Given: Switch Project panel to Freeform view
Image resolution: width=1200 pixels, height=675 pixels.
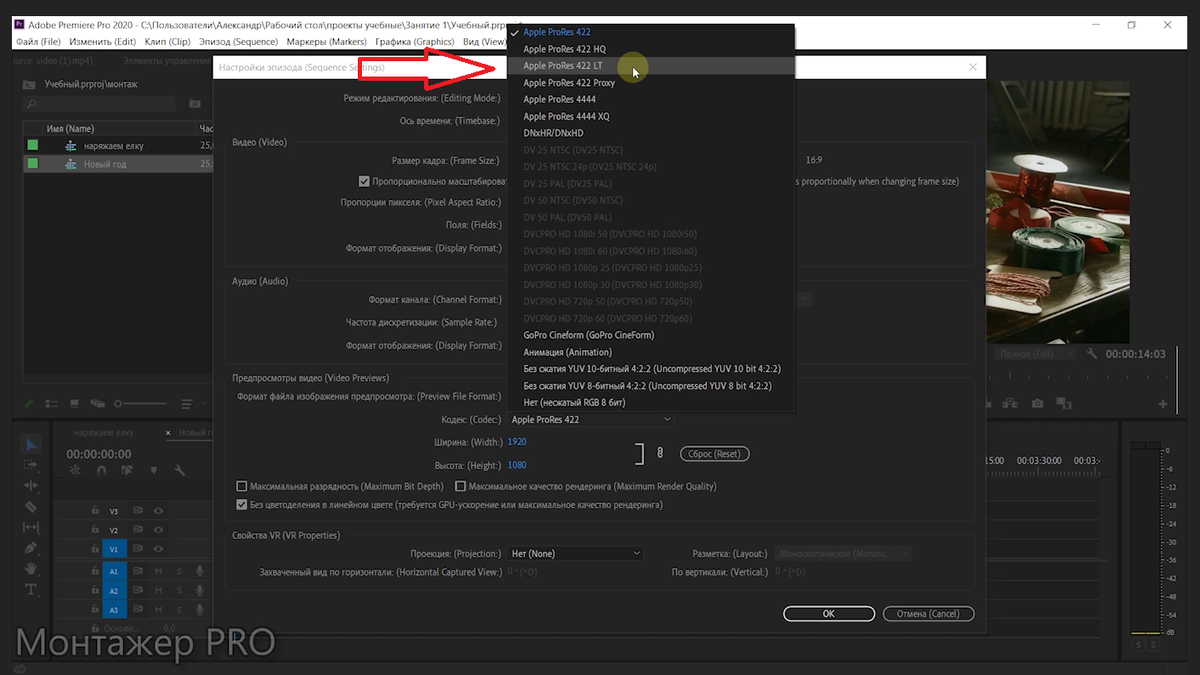Looking at the screenshot, I should (x=98, y=404).
